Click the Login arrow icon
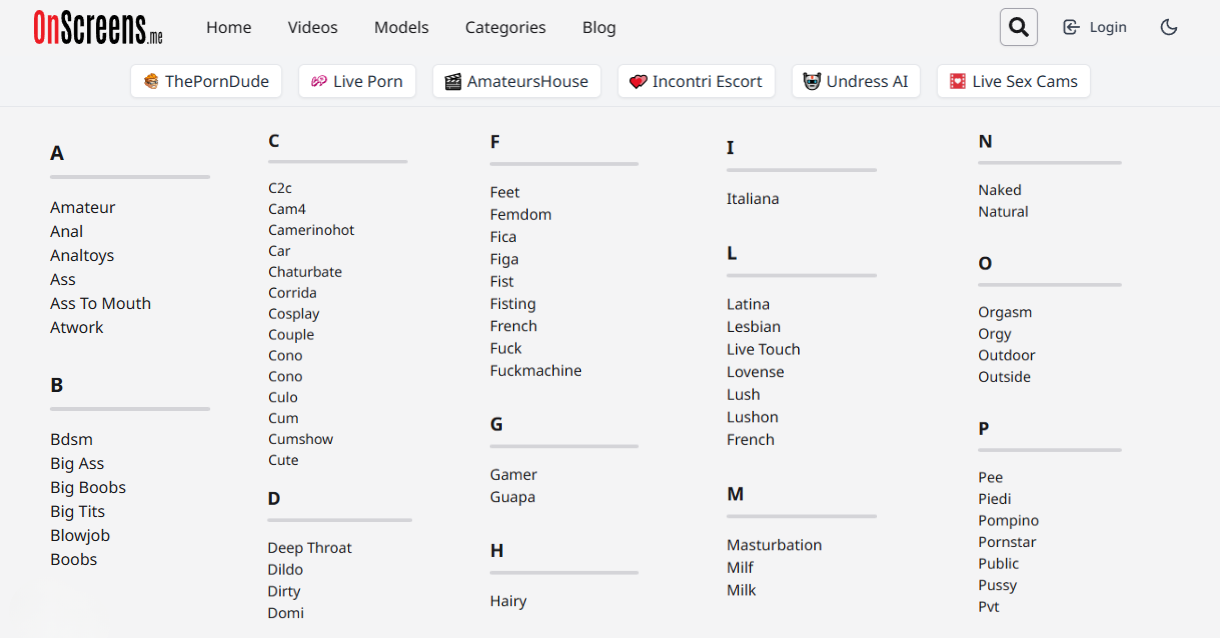The image size is (1220, 638). 1071,27
